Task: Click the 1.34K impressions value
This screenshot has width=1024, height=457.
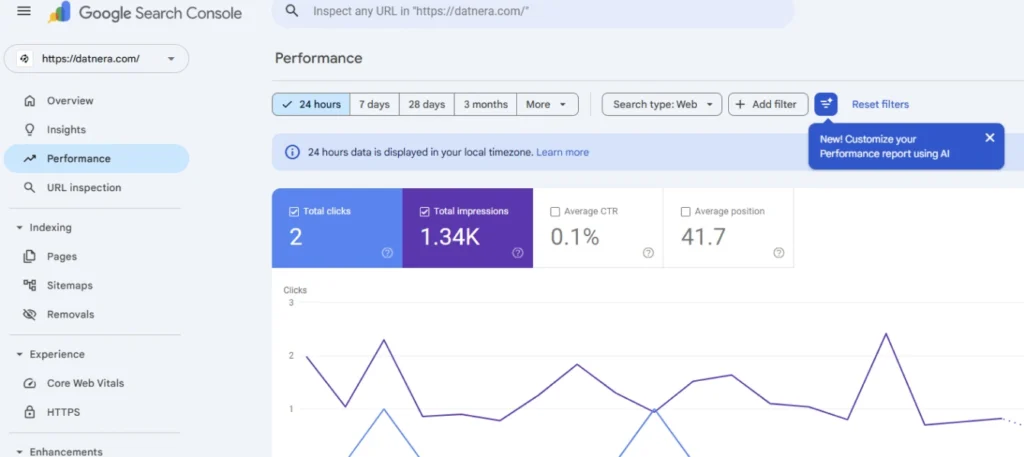Action: 450,237
